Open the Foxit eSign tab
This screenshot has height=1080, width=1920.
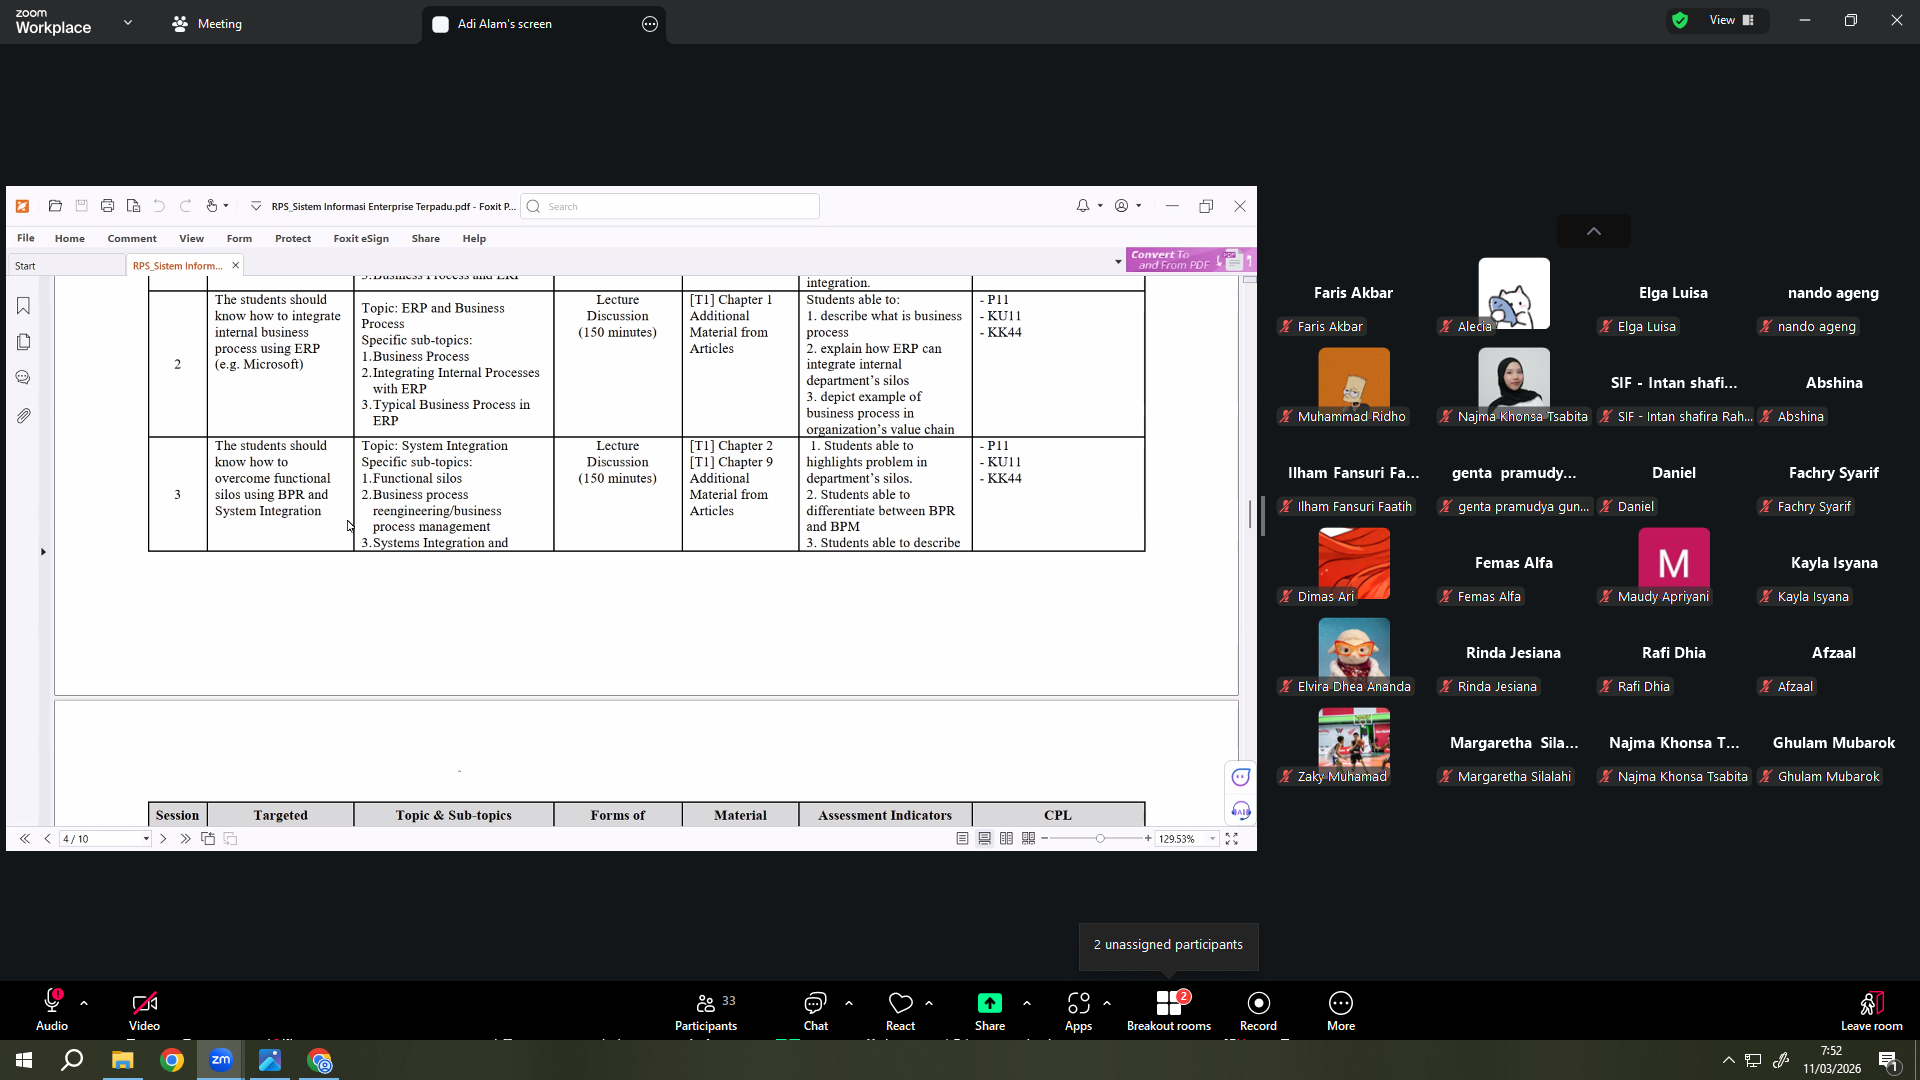pyautogui.click(x=361, y=238)
